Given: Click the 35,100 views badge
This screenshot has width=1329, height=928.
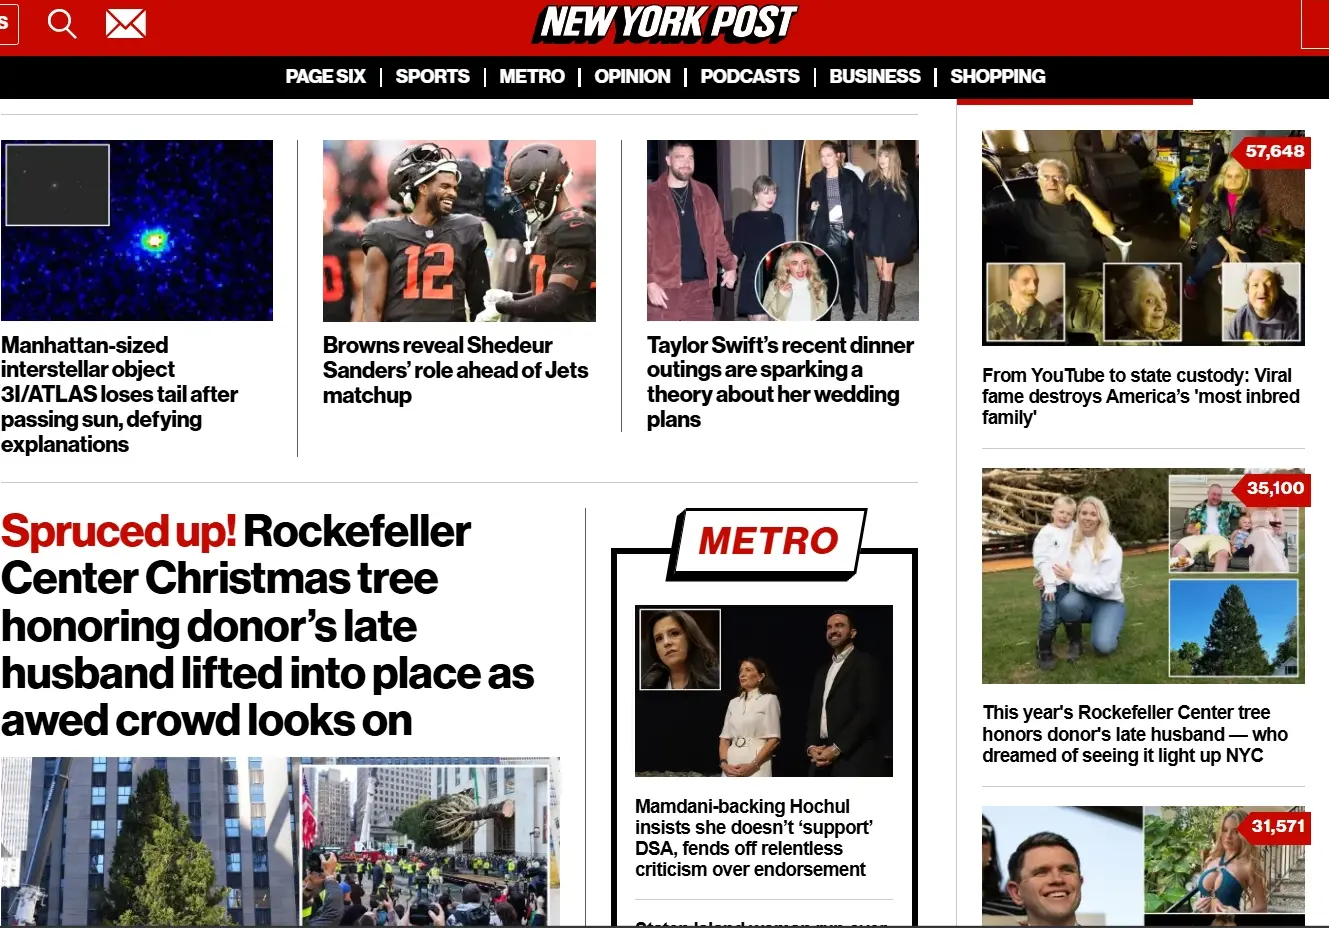Looking at the screenshot, I should (x=1274, y=489).
